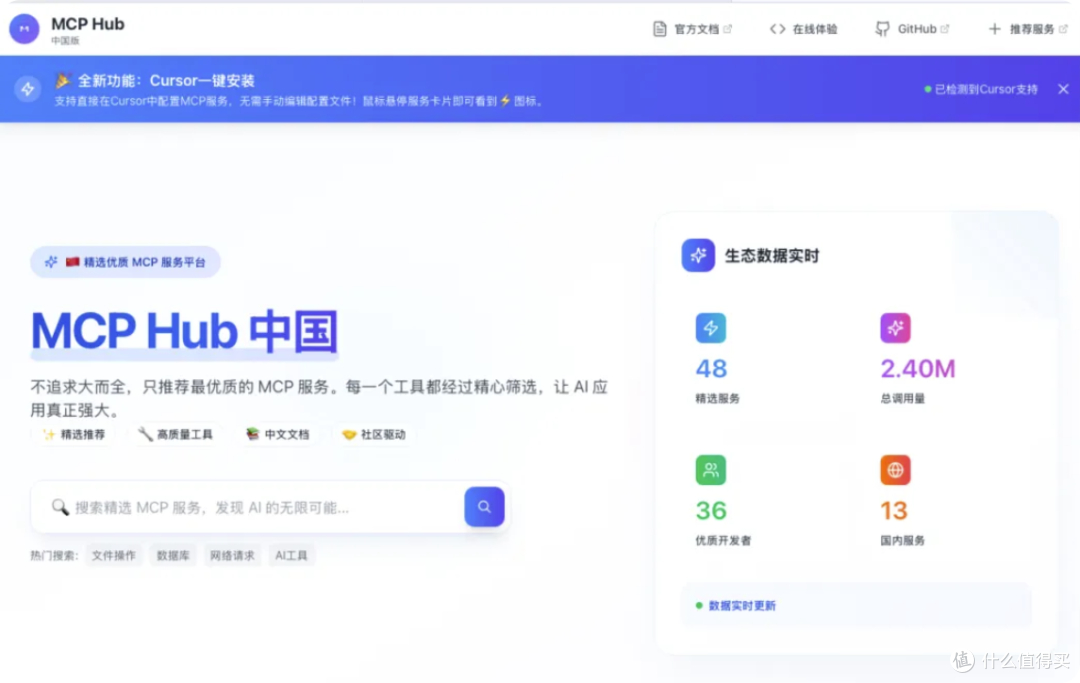Select the 官方文档 document icon
This screenshot has width=1080, height=683.
click(658, 28)
